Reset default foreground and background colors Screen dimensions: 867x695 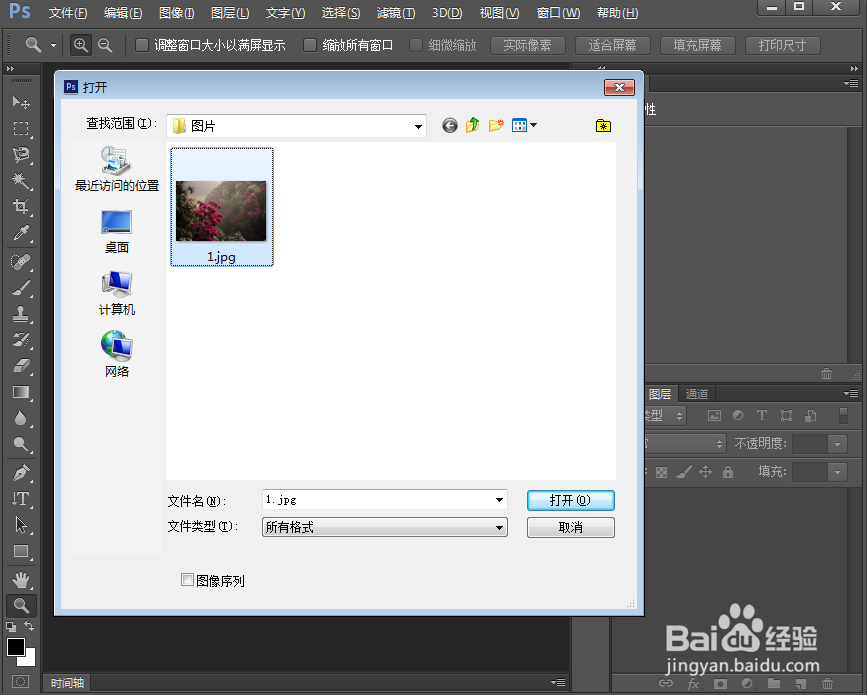click(x=11, y=627)
